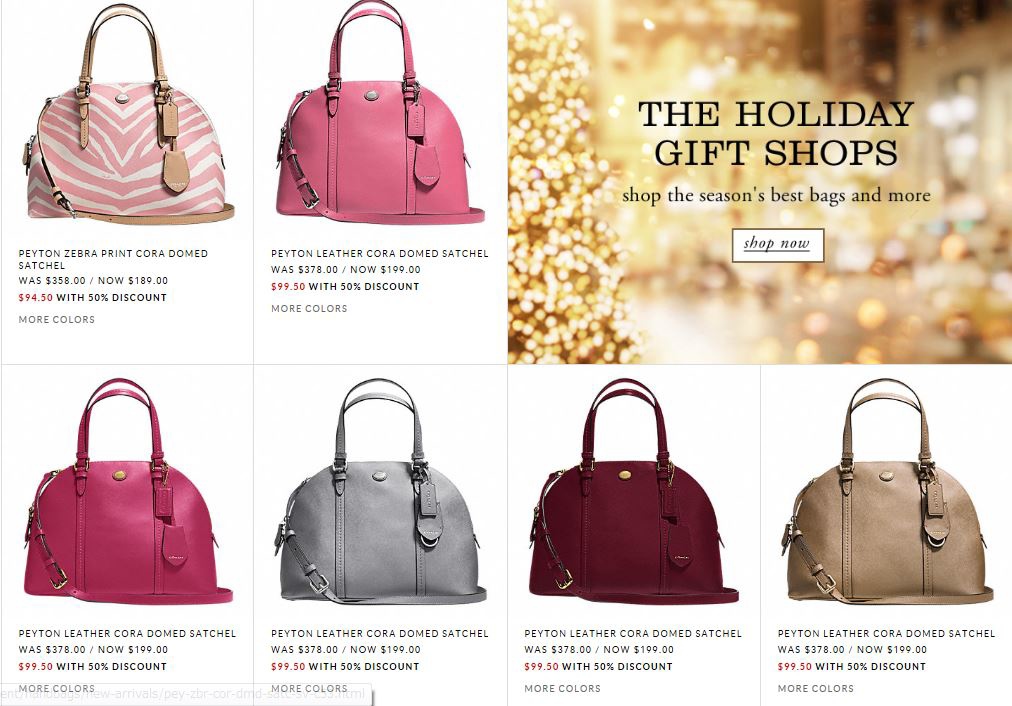This screenshot has height=706, width=1012.
Task: Show More Colors for light pink satchel
Action: (309, 308)
